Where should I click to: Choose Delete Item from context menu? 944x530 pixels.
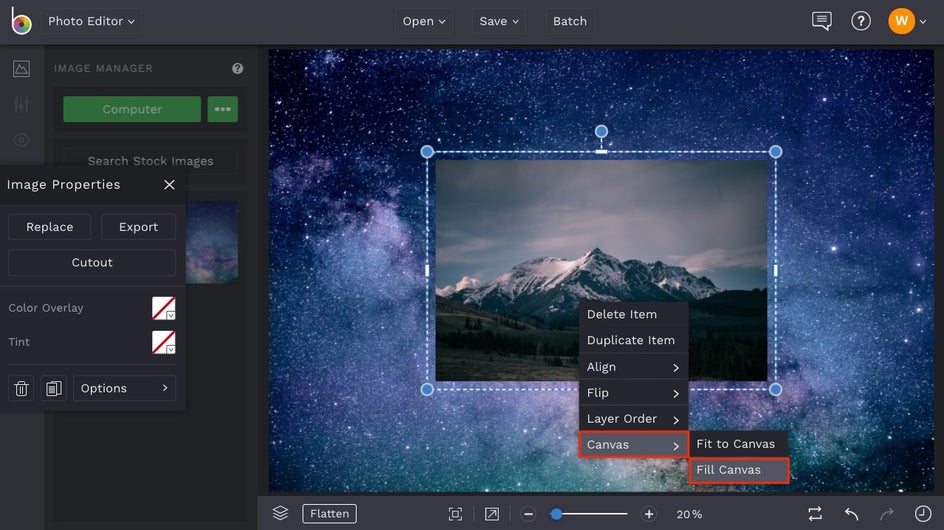point(633,314)
